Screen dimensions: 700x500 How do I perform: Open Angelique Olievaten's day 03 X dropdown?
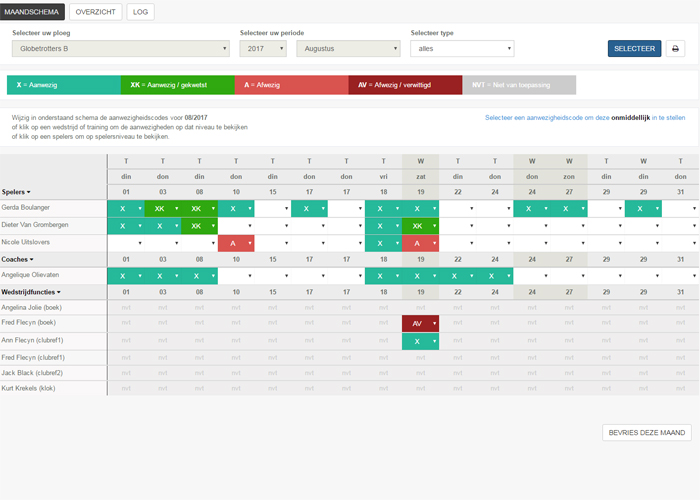[162, 276]
